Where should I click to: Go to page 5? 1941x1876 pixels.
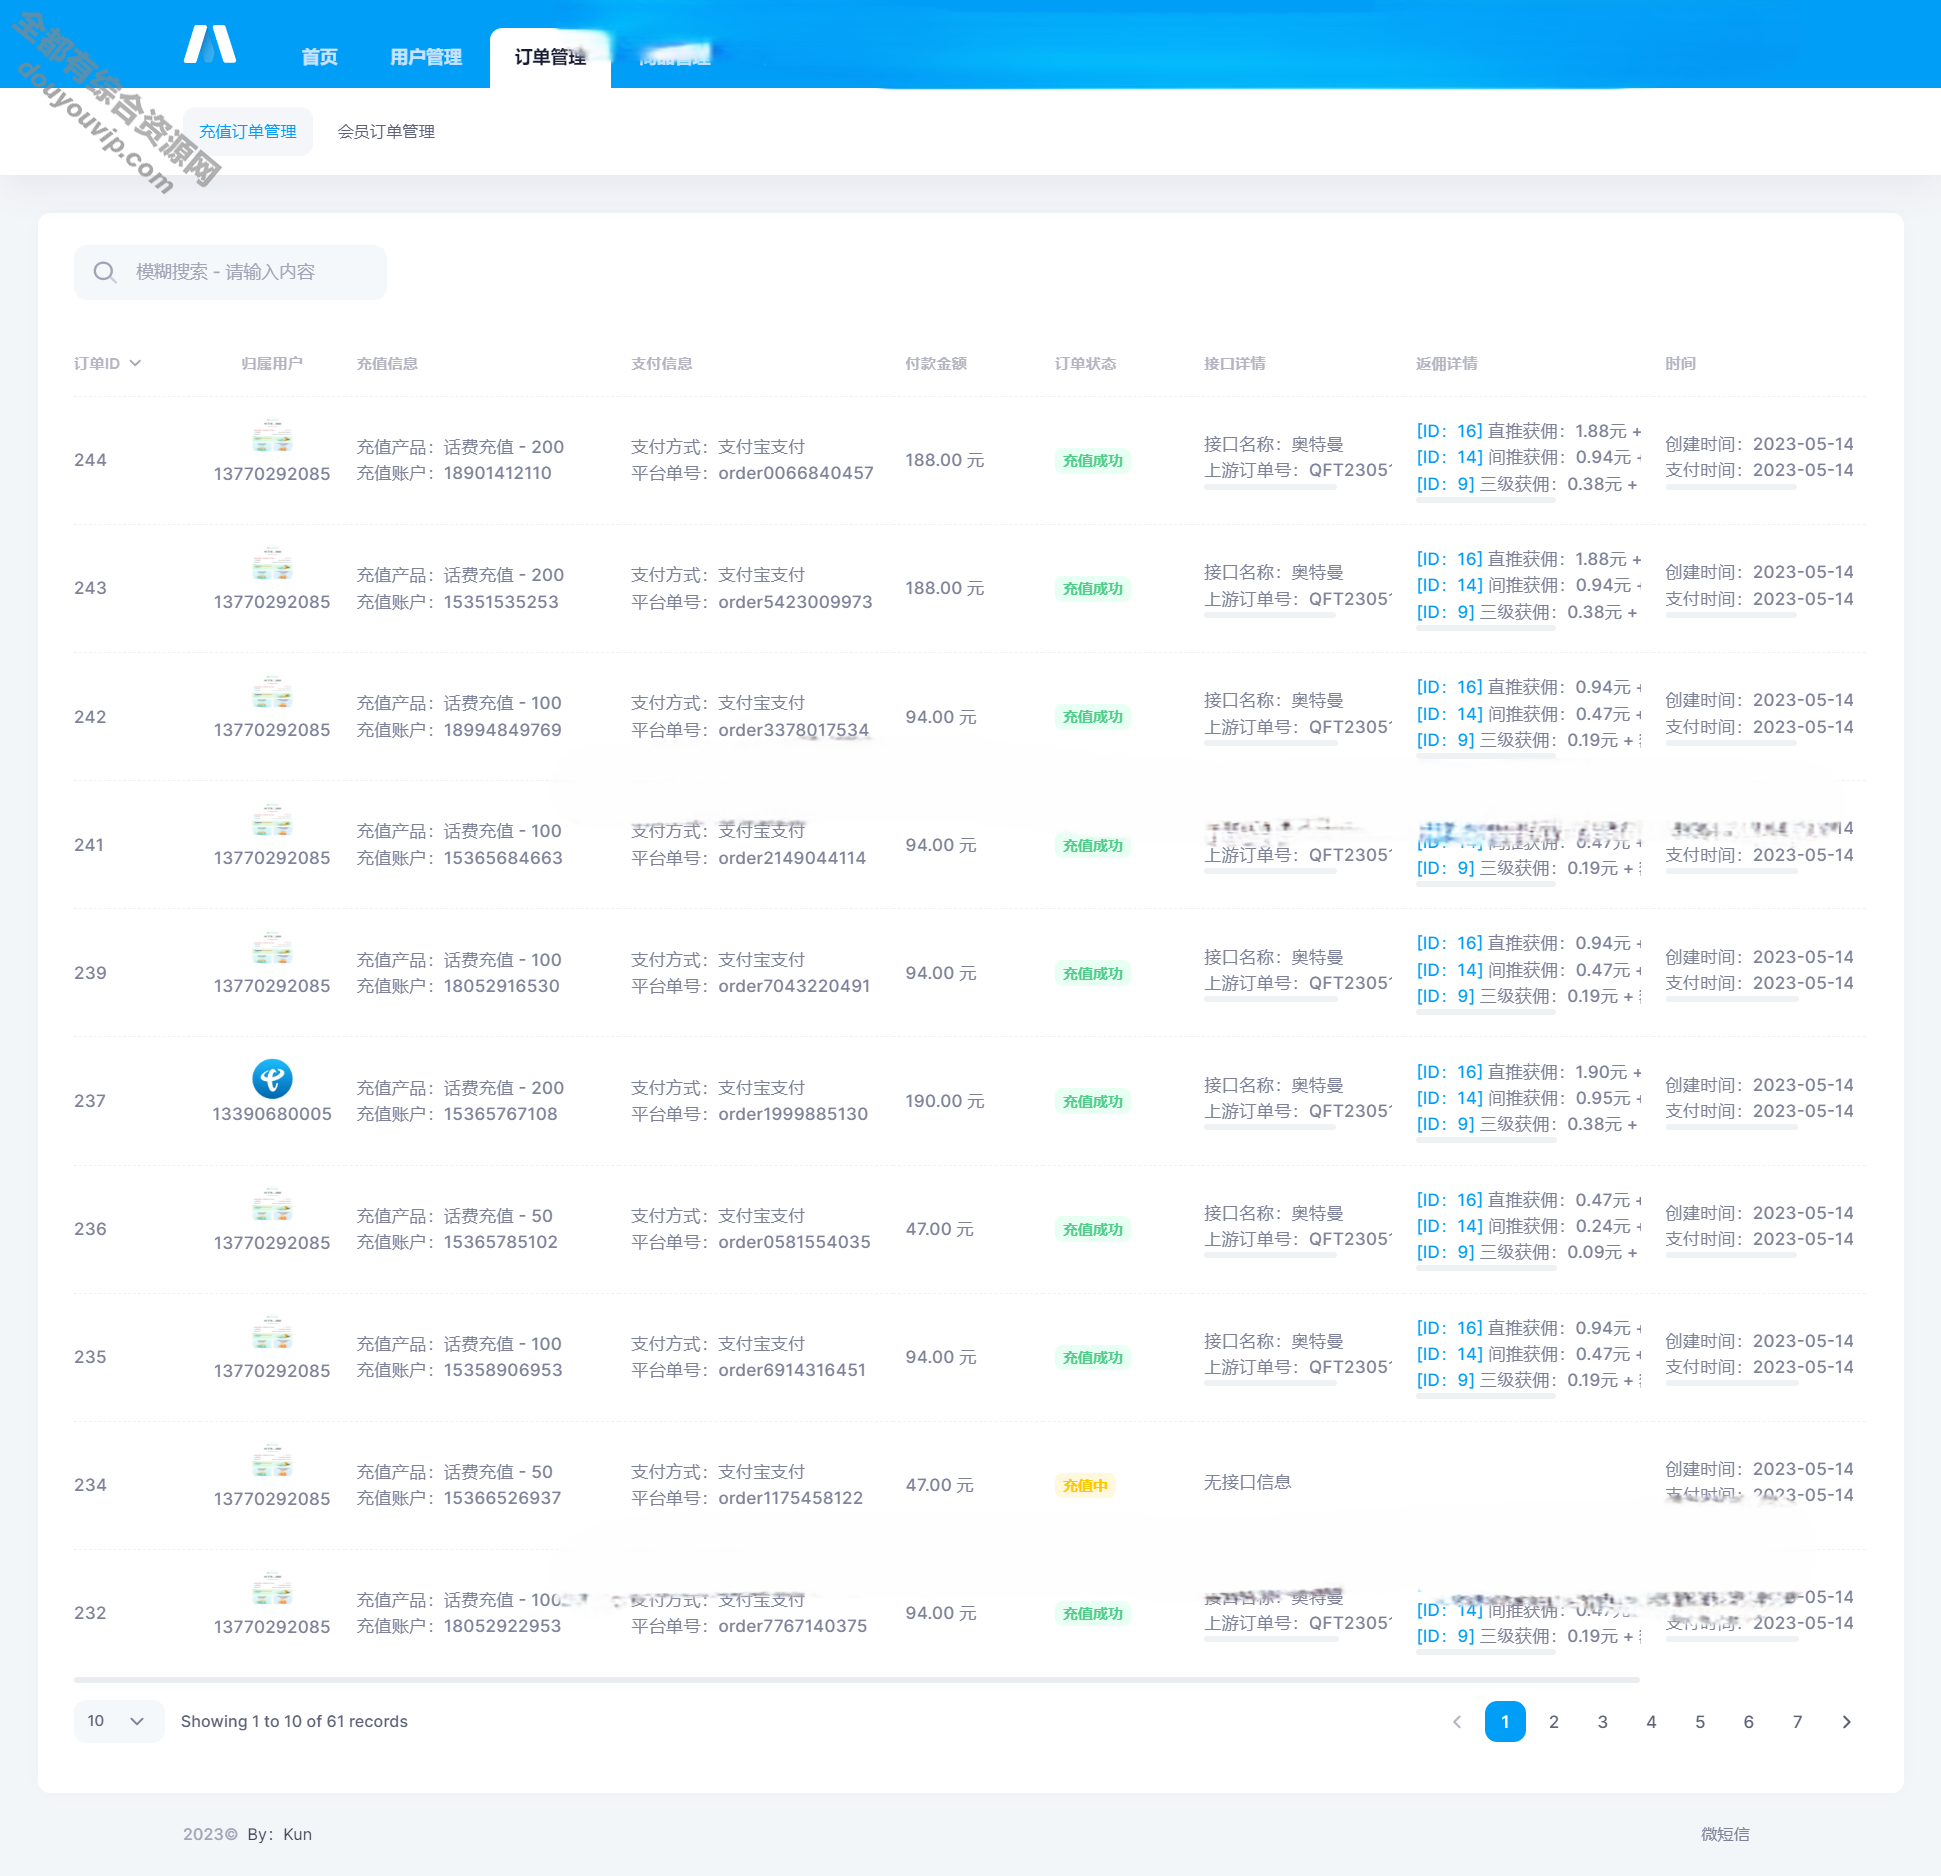pos(1699,1721)
